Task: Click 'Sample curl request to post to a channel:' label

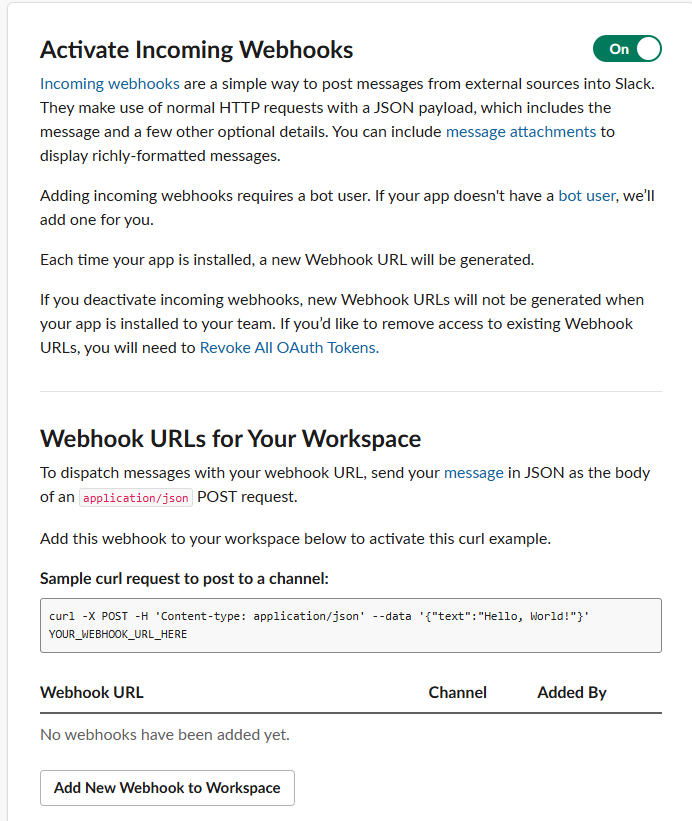Action: [x=184, y=579]
